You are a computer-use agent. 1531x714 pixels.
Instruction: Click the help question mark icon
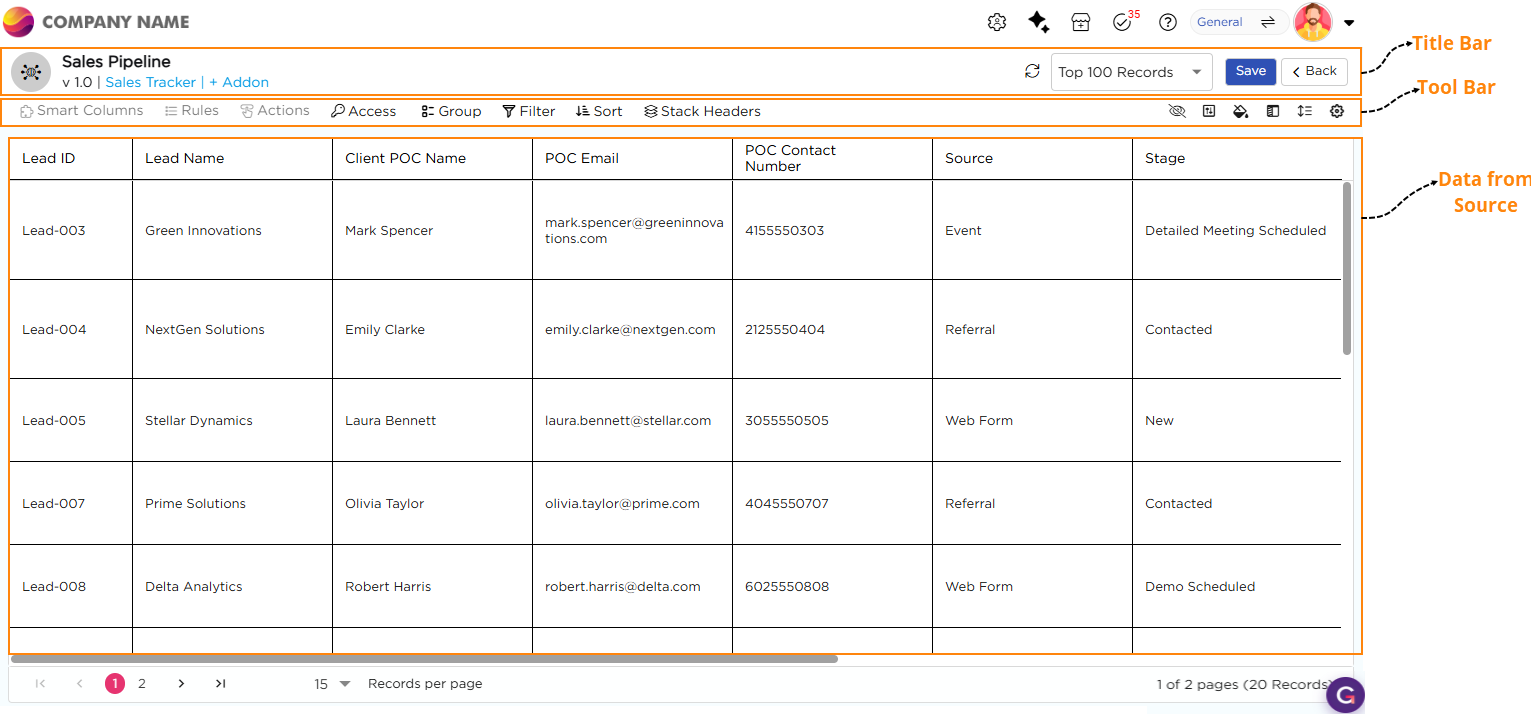pos(1167,22)
